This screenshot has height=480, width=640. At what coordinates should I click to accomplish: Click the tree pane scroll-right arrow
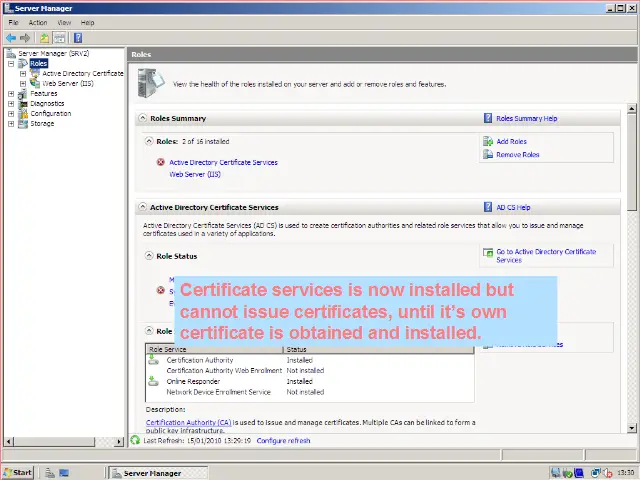point(119,441)
